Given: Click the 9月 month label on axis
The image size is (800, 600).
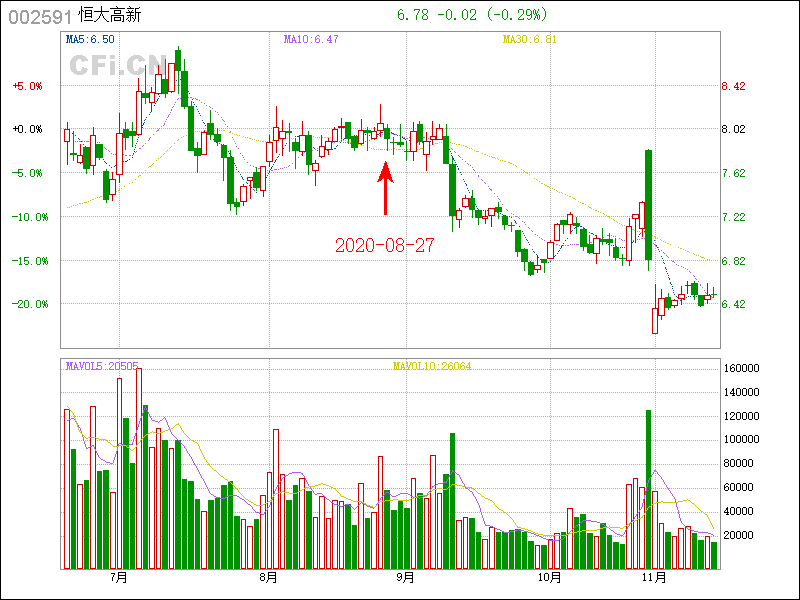Looking at the screenshot, I should pyautogui.click(x=405, y=577).
